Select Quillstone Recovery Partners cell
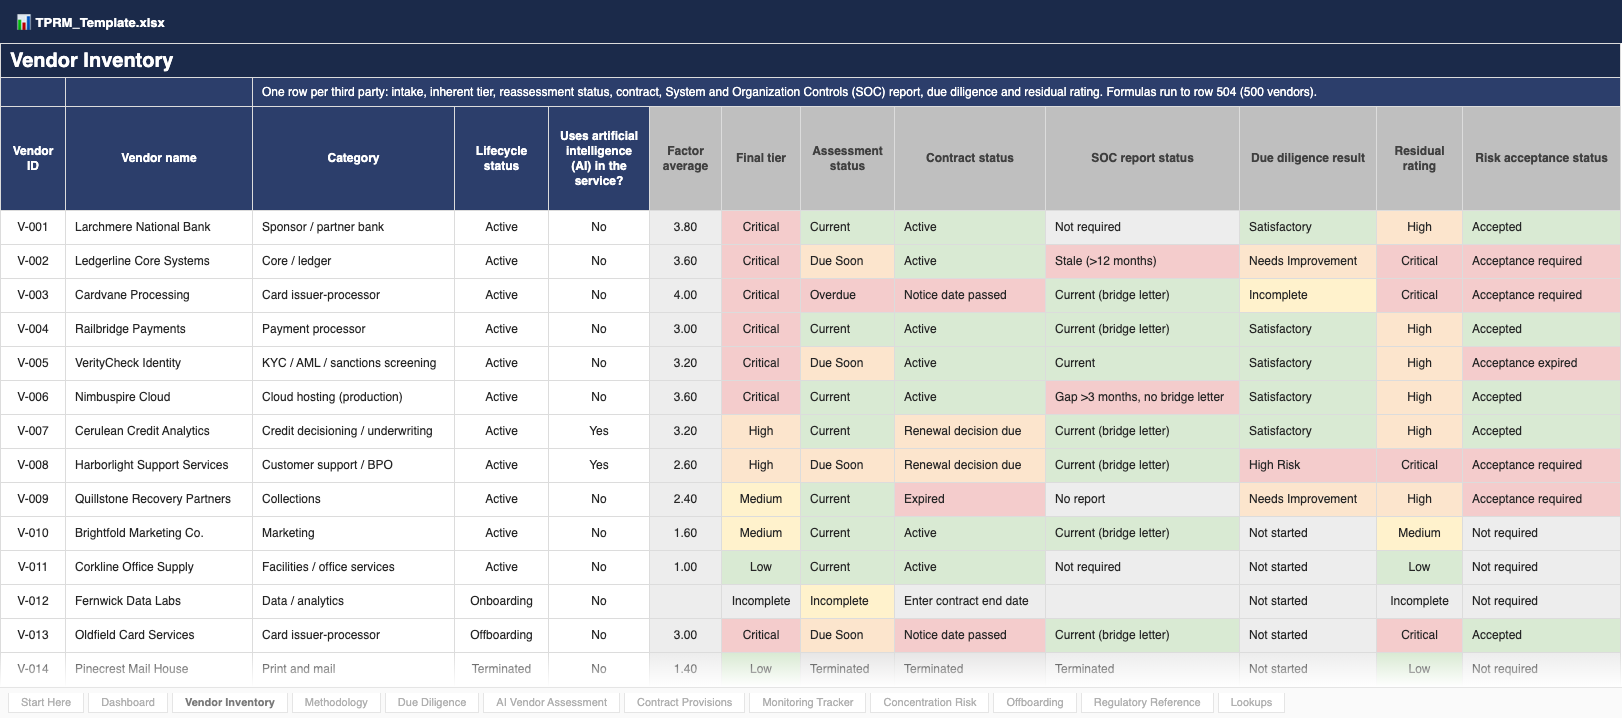Screen dimensions: 1622x718 (x=159, y=499)
